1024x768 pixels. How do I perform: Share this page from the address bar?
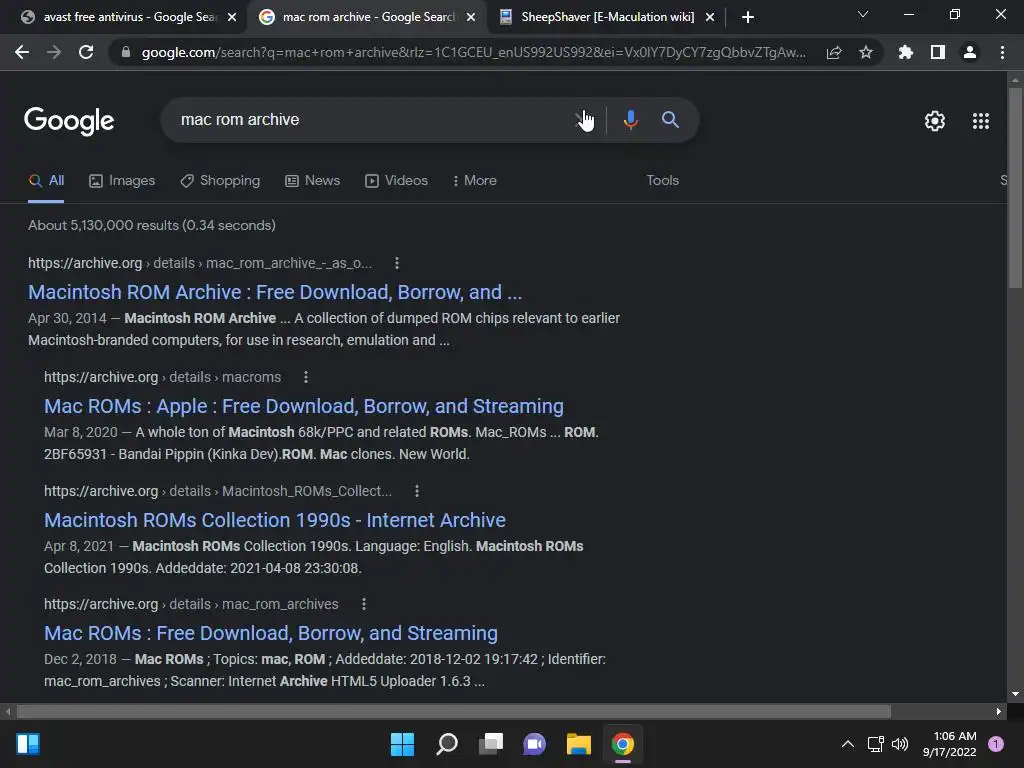click(x=834, y=52)
